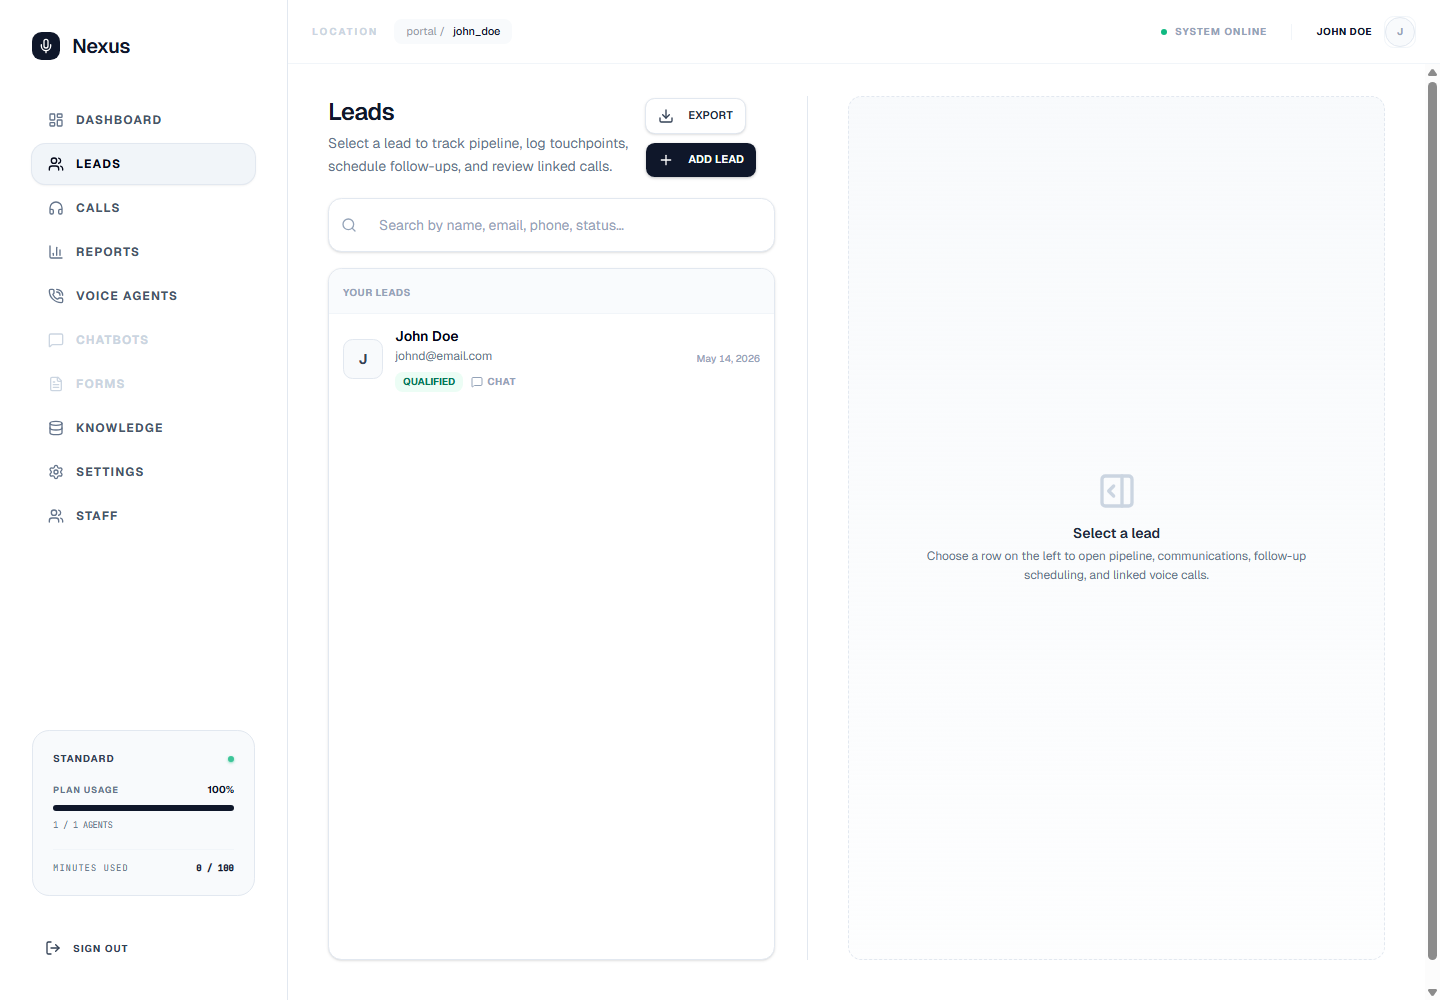The width and height of the screenshot is (1440, 1000).
Task: Click the panel icon above Select a lead
Action: 1116,491
